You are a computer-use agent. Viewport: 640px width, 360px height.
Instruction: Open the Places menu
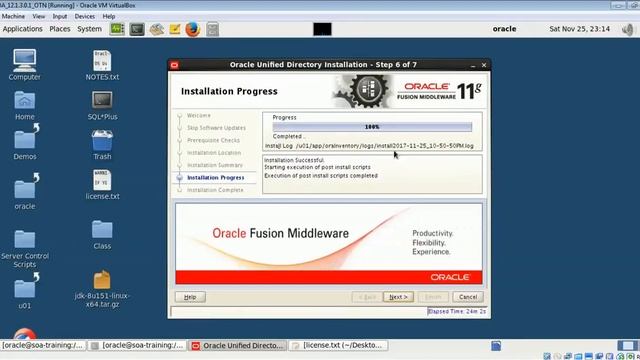[60, 29]
